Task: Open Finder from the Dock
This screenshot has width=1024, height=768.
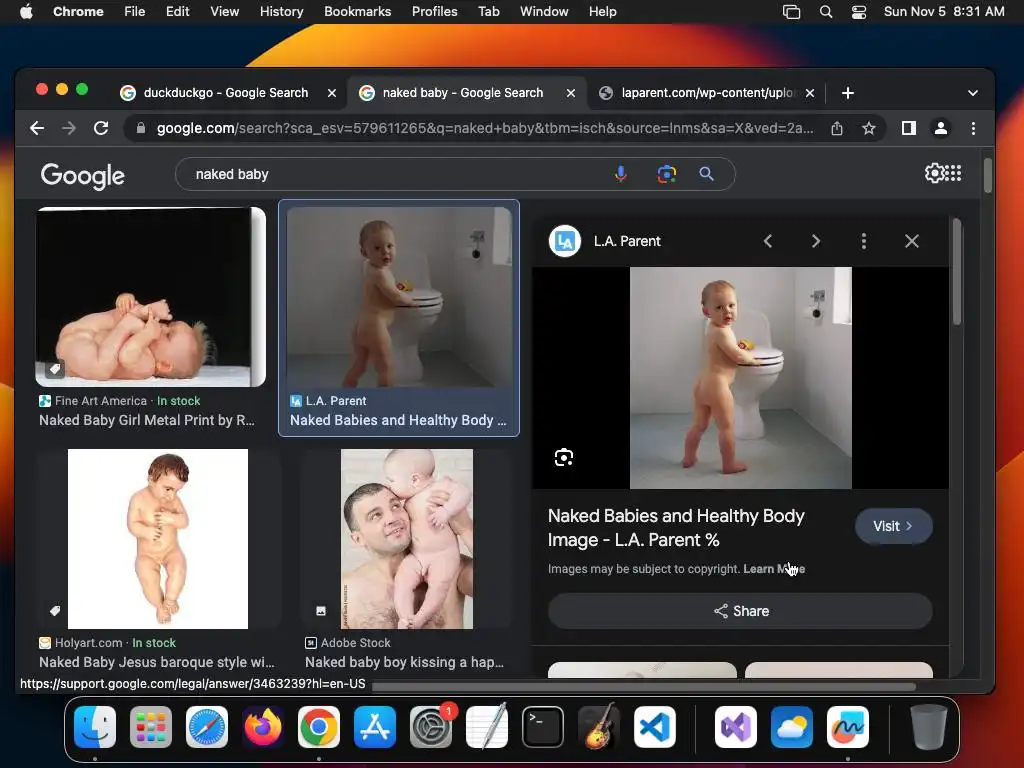Action: tap(95, 727)
